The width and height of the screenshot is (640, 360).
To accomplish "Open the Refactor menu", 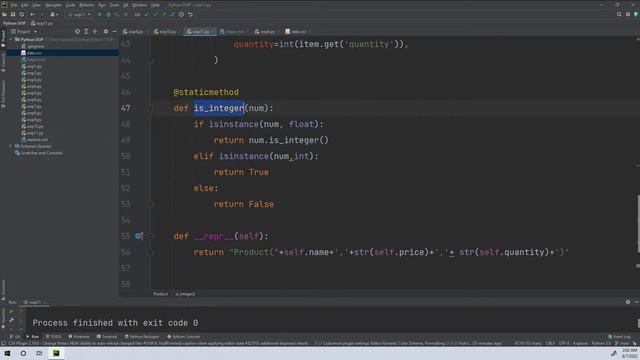I will pyautogui.click(x=87, y=5).
